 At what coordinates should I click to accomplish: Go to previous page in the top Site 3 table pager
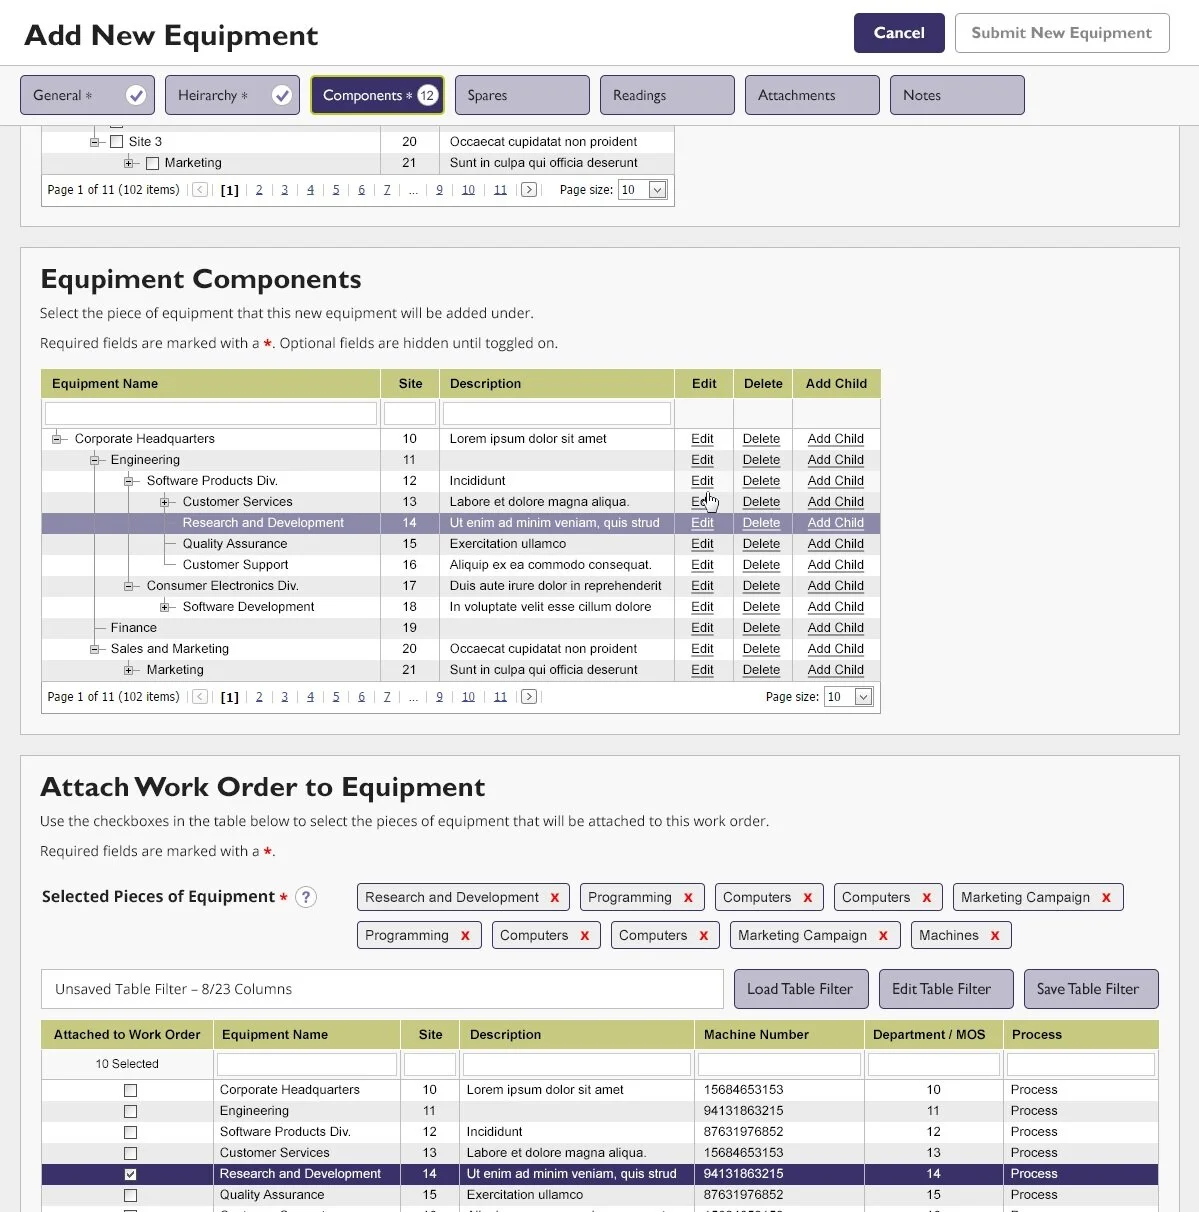[x=200, y=190]
